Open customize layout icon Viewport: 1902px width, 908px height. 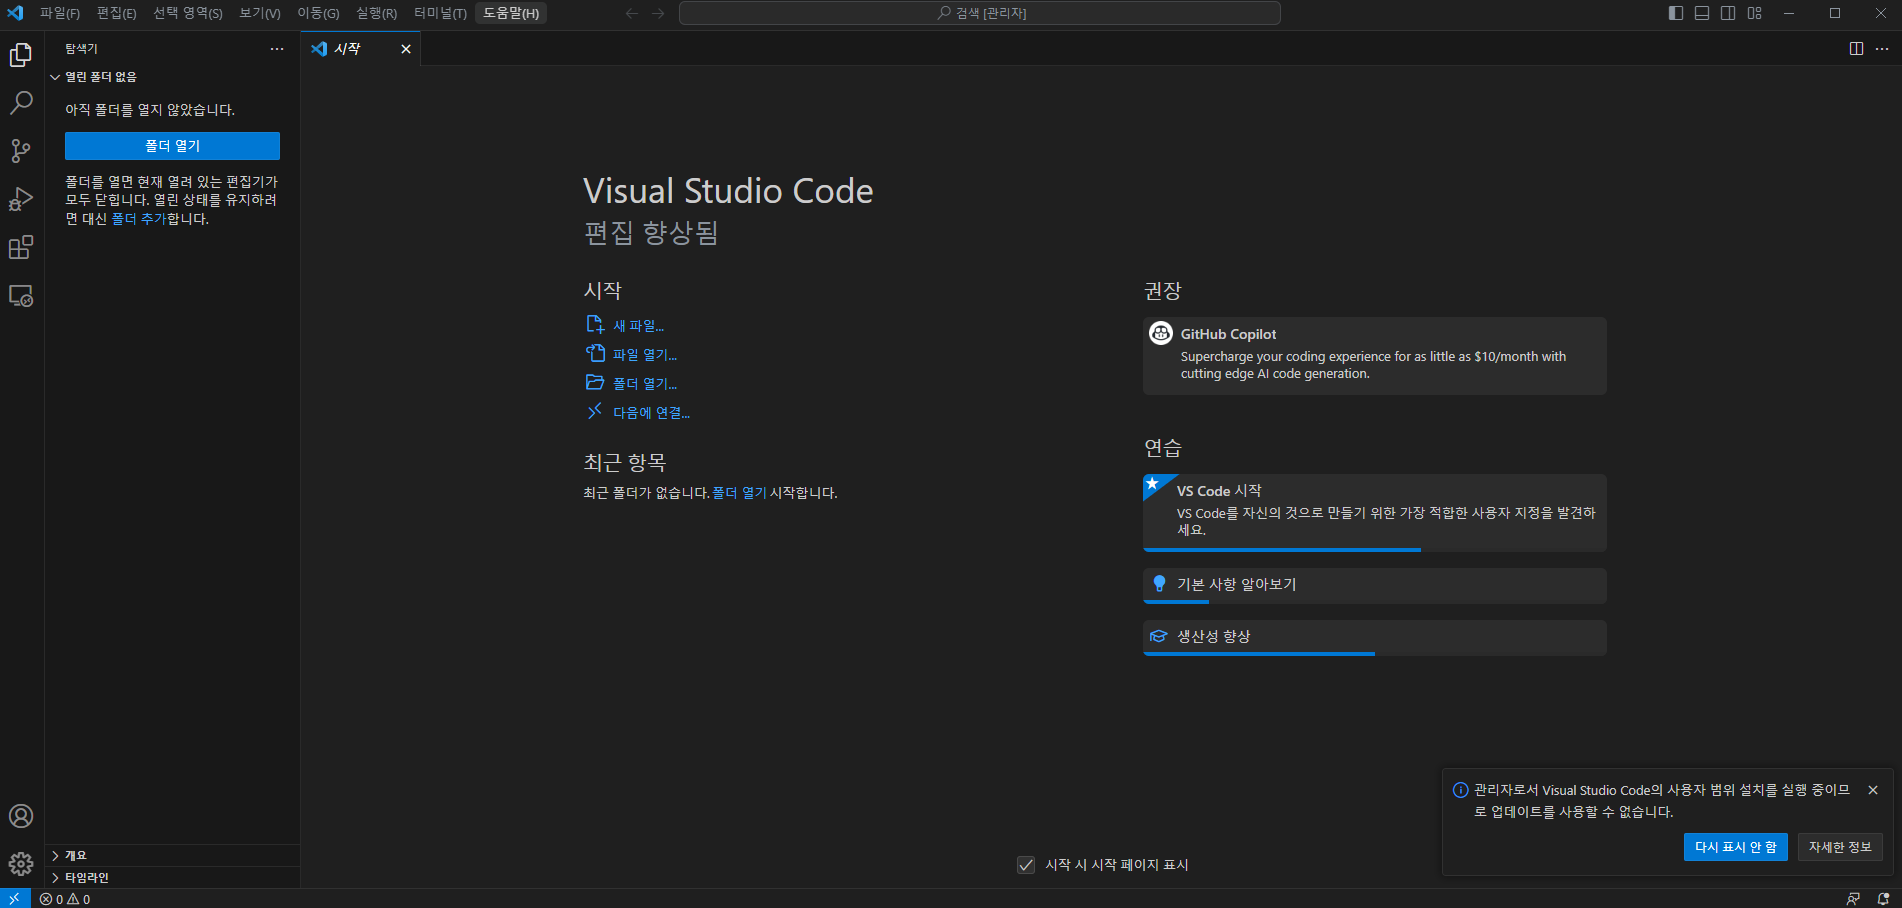pyautogui.click(x=1755, y=13)
